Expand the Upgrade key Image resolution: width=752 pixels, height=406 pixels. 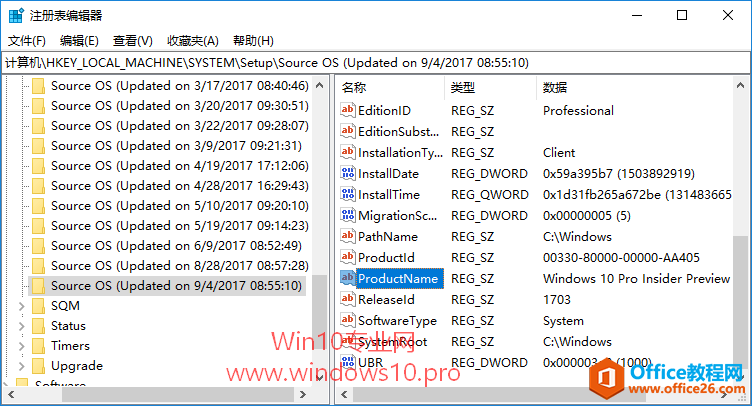click(22, 366)
